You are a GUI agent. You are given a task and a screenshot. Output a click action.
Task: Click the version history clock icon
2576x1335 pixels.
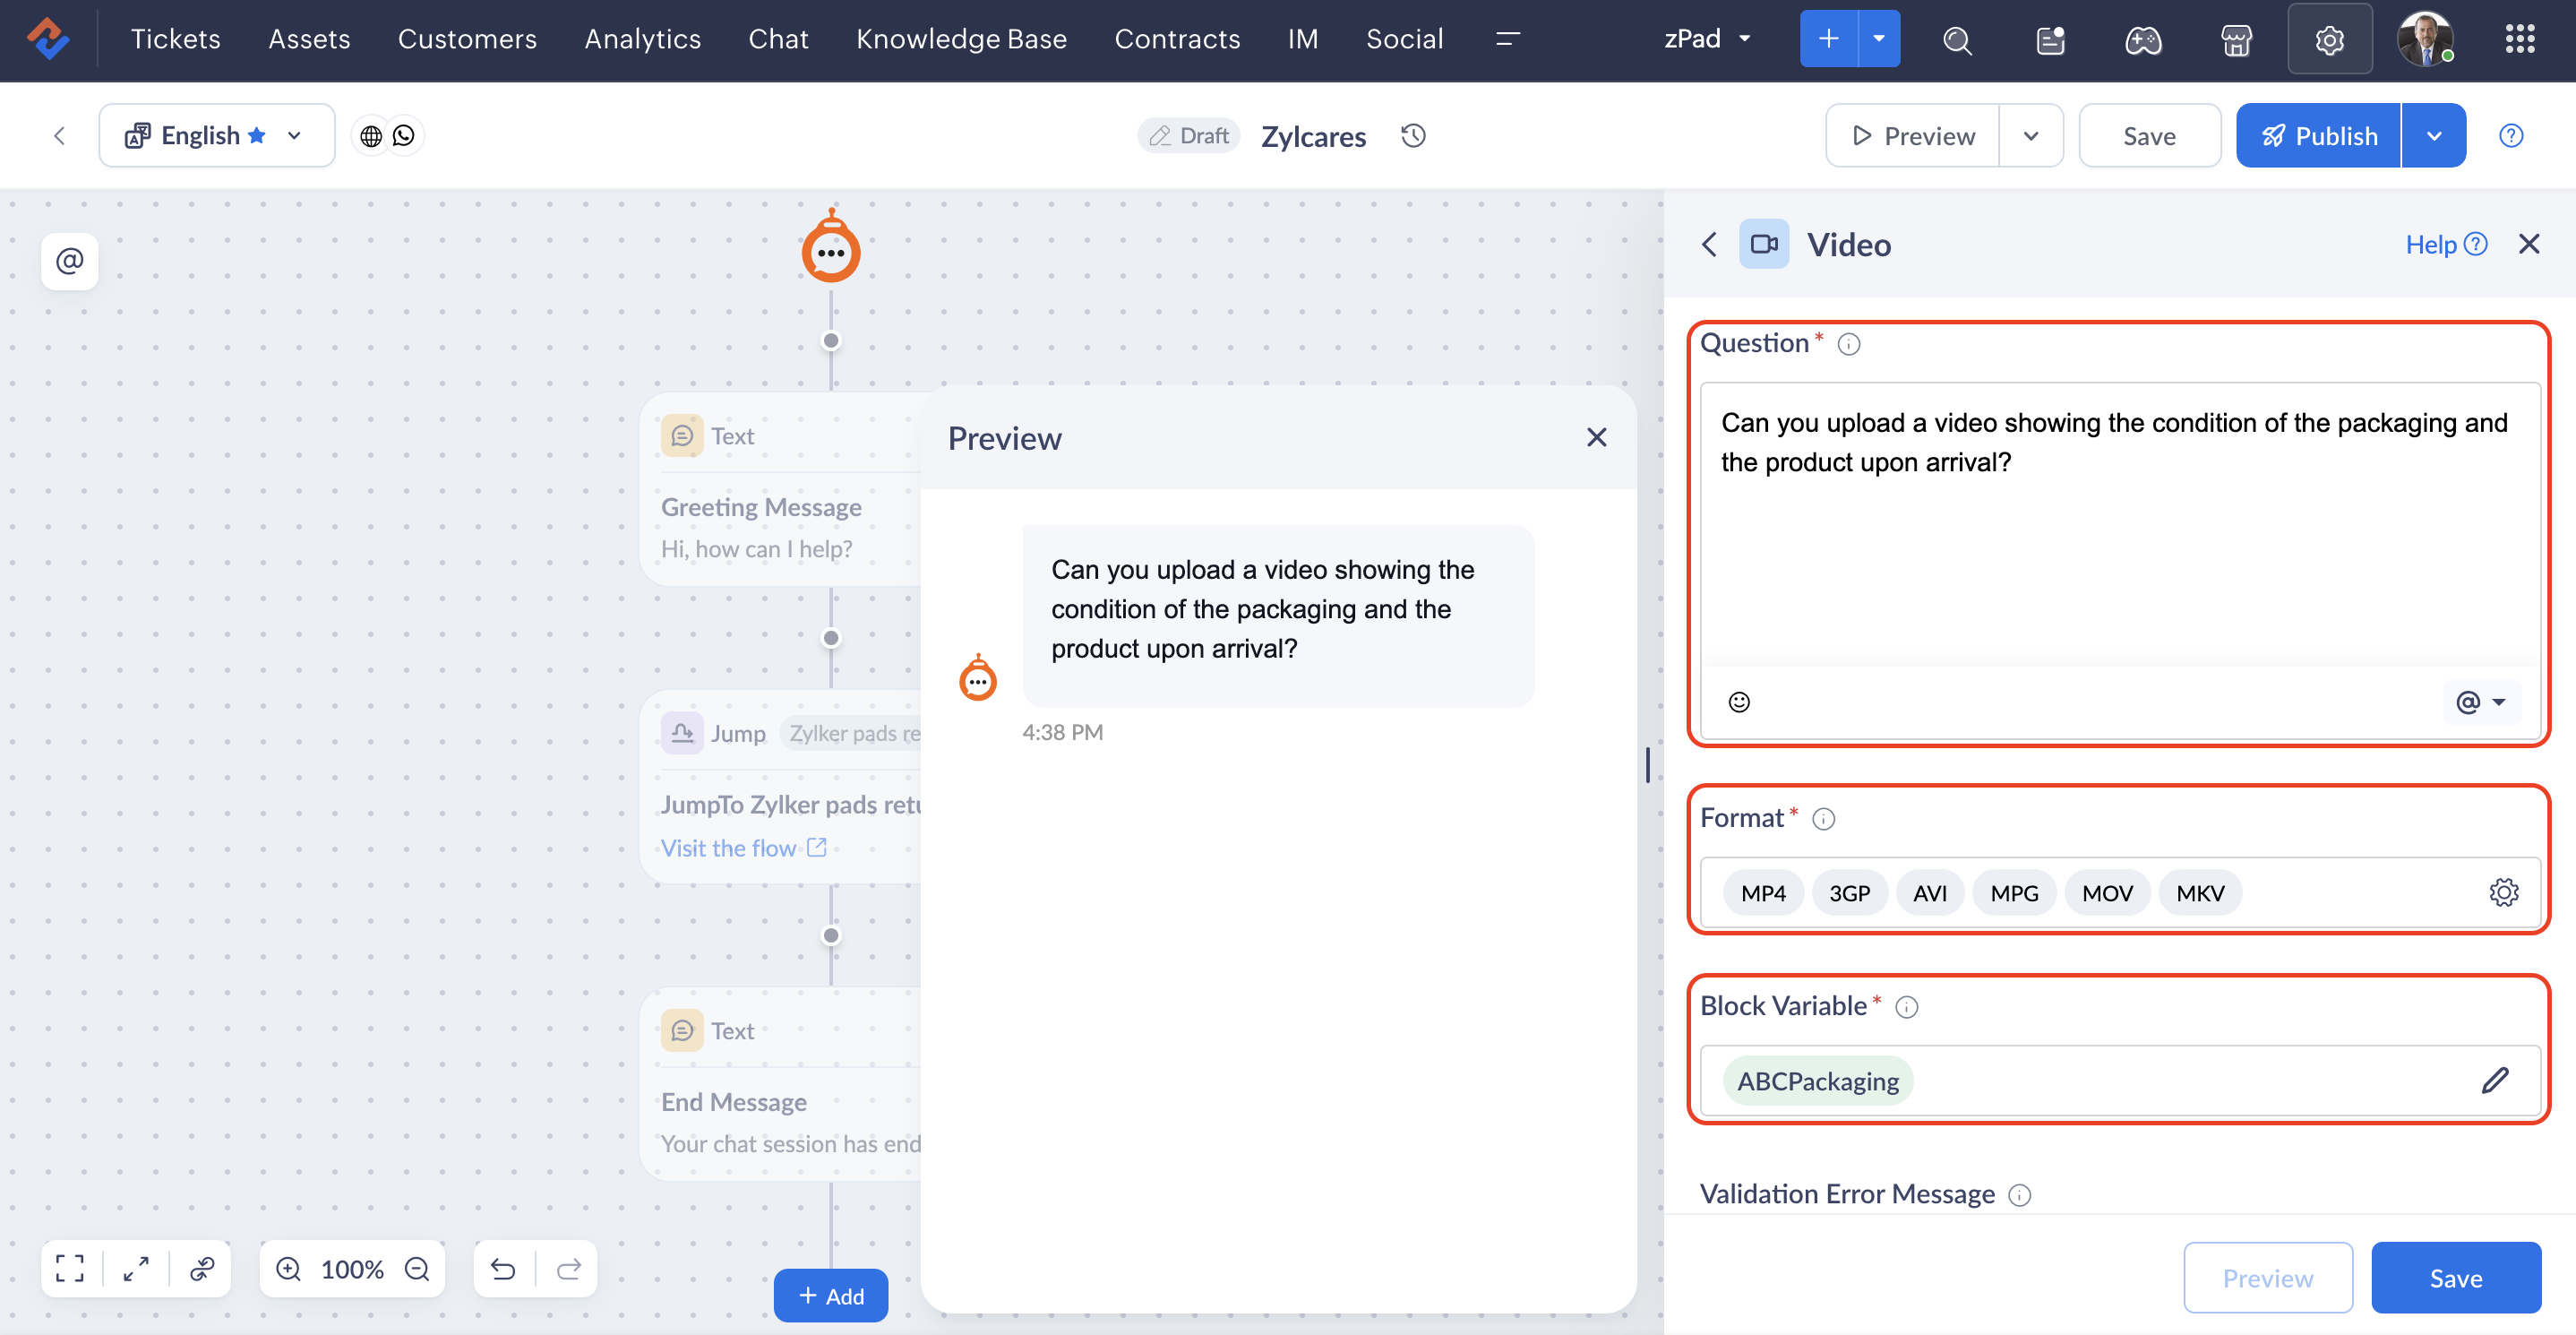[x=1413, y=136]
